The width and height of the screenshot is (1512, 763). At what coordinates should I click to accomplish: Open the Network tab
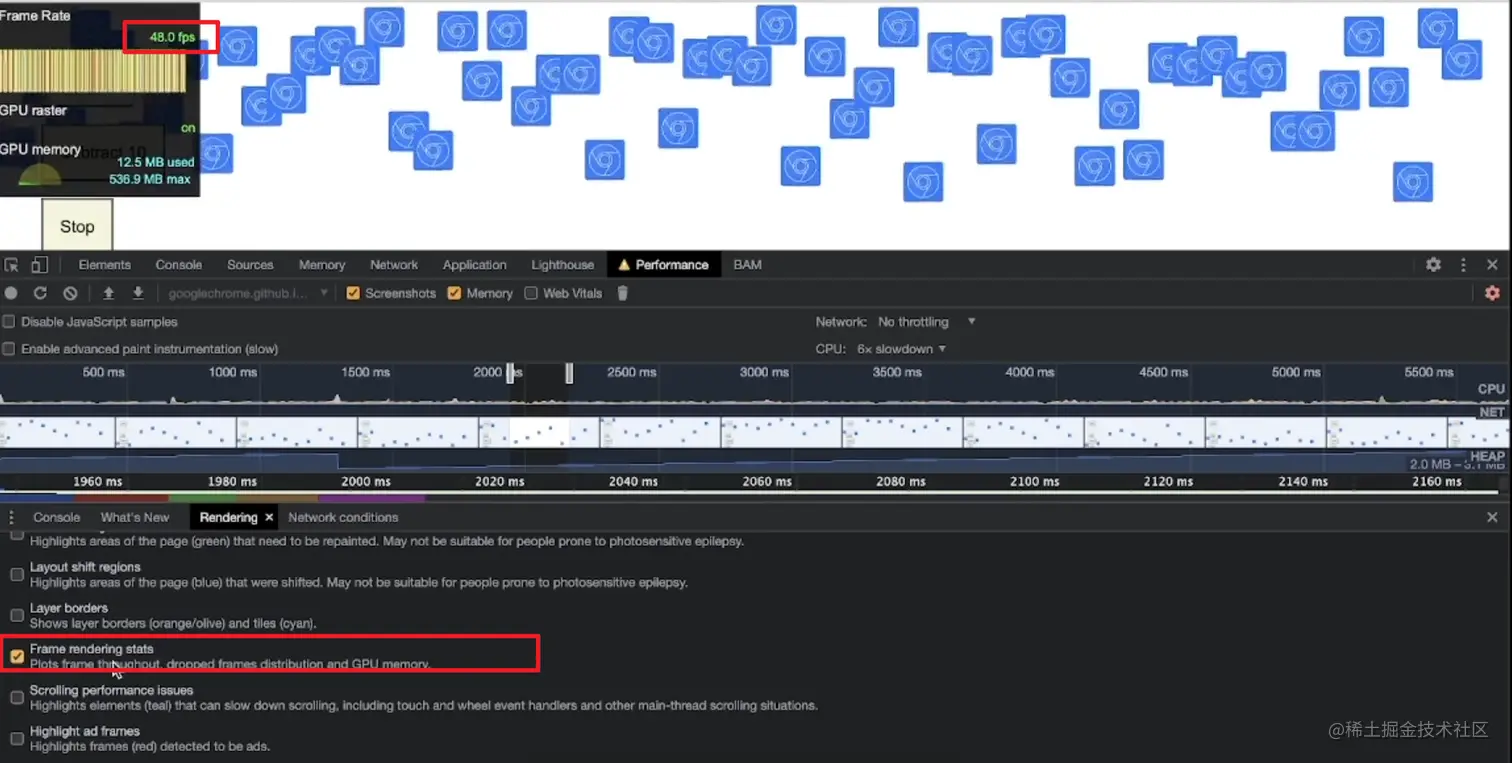point(394,265)
